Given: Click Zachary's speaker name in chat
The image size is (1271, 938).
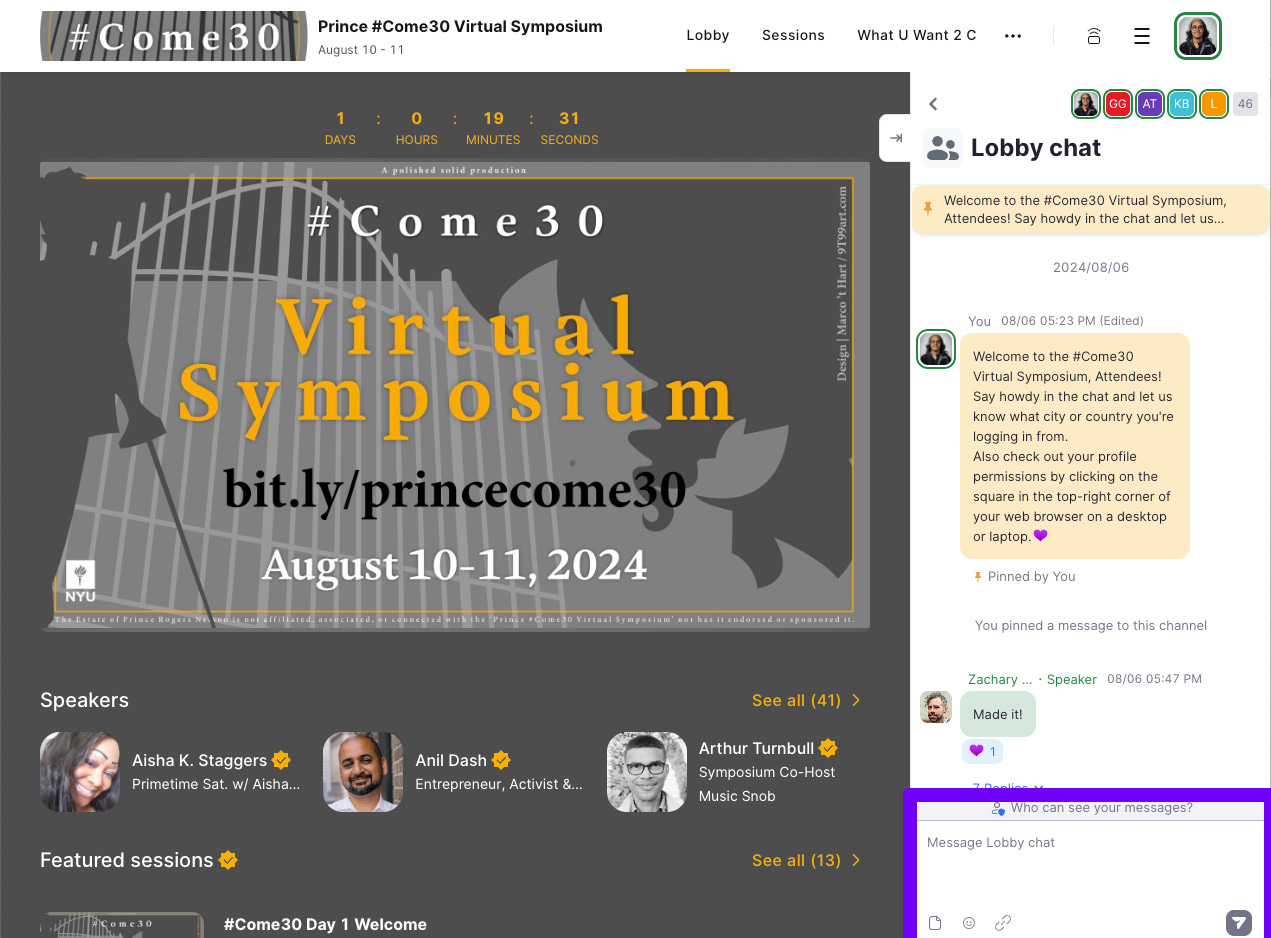Looking at the screenshot, I should [x=1000, y=679].
